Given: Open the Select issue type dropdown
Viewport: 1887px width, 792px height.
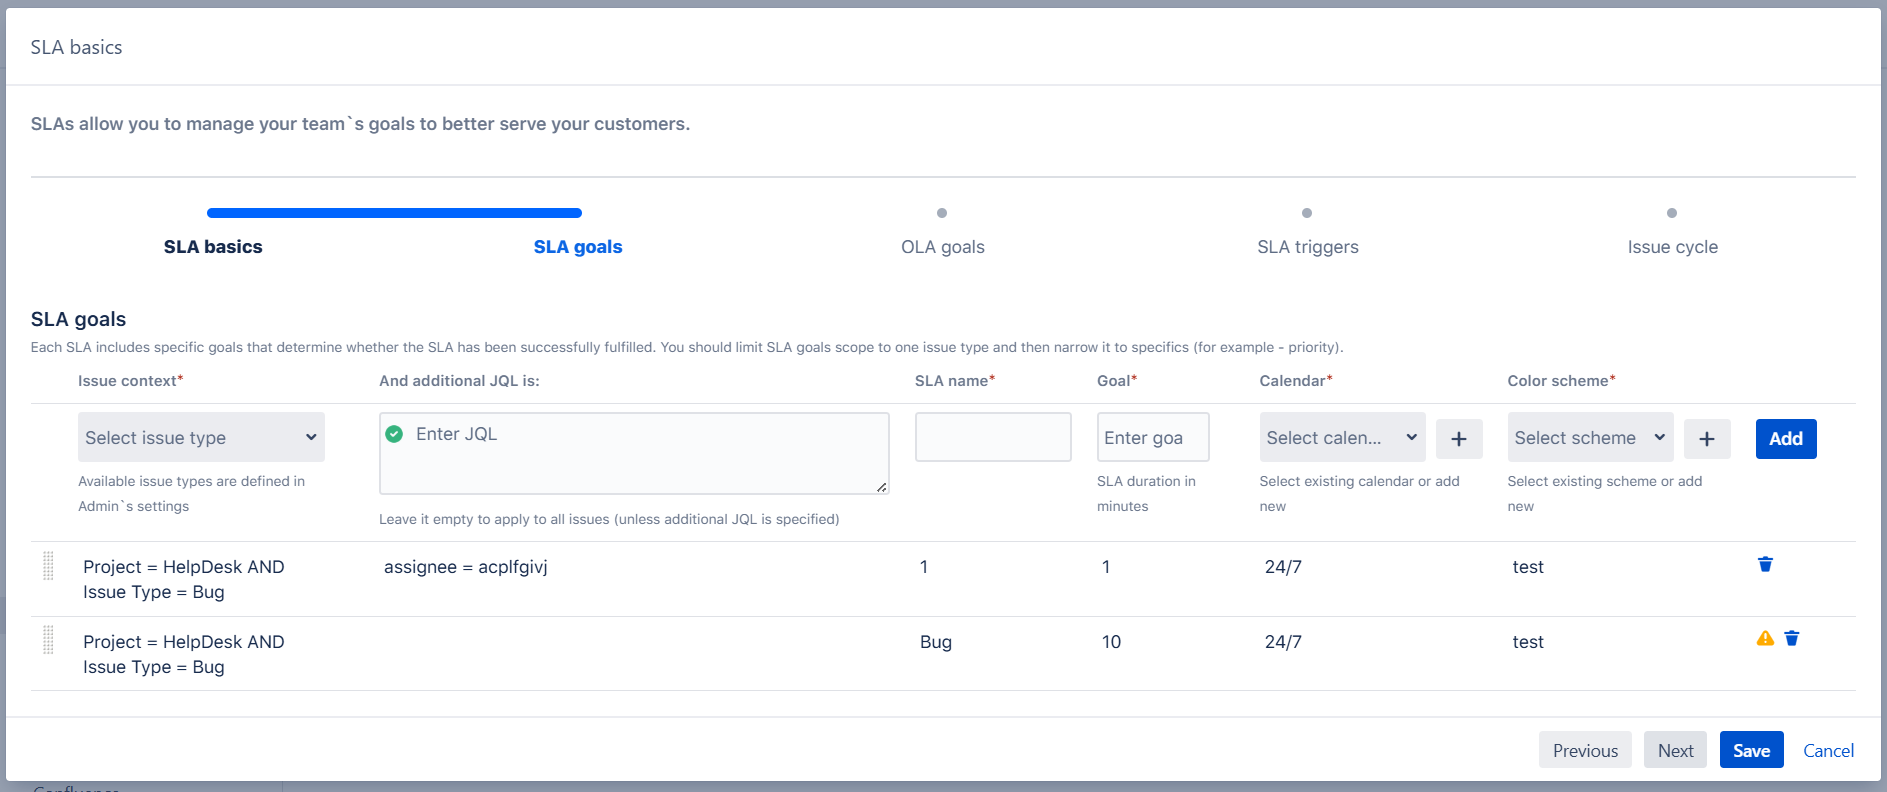Looking at the screenshot, I should (201, 438).
